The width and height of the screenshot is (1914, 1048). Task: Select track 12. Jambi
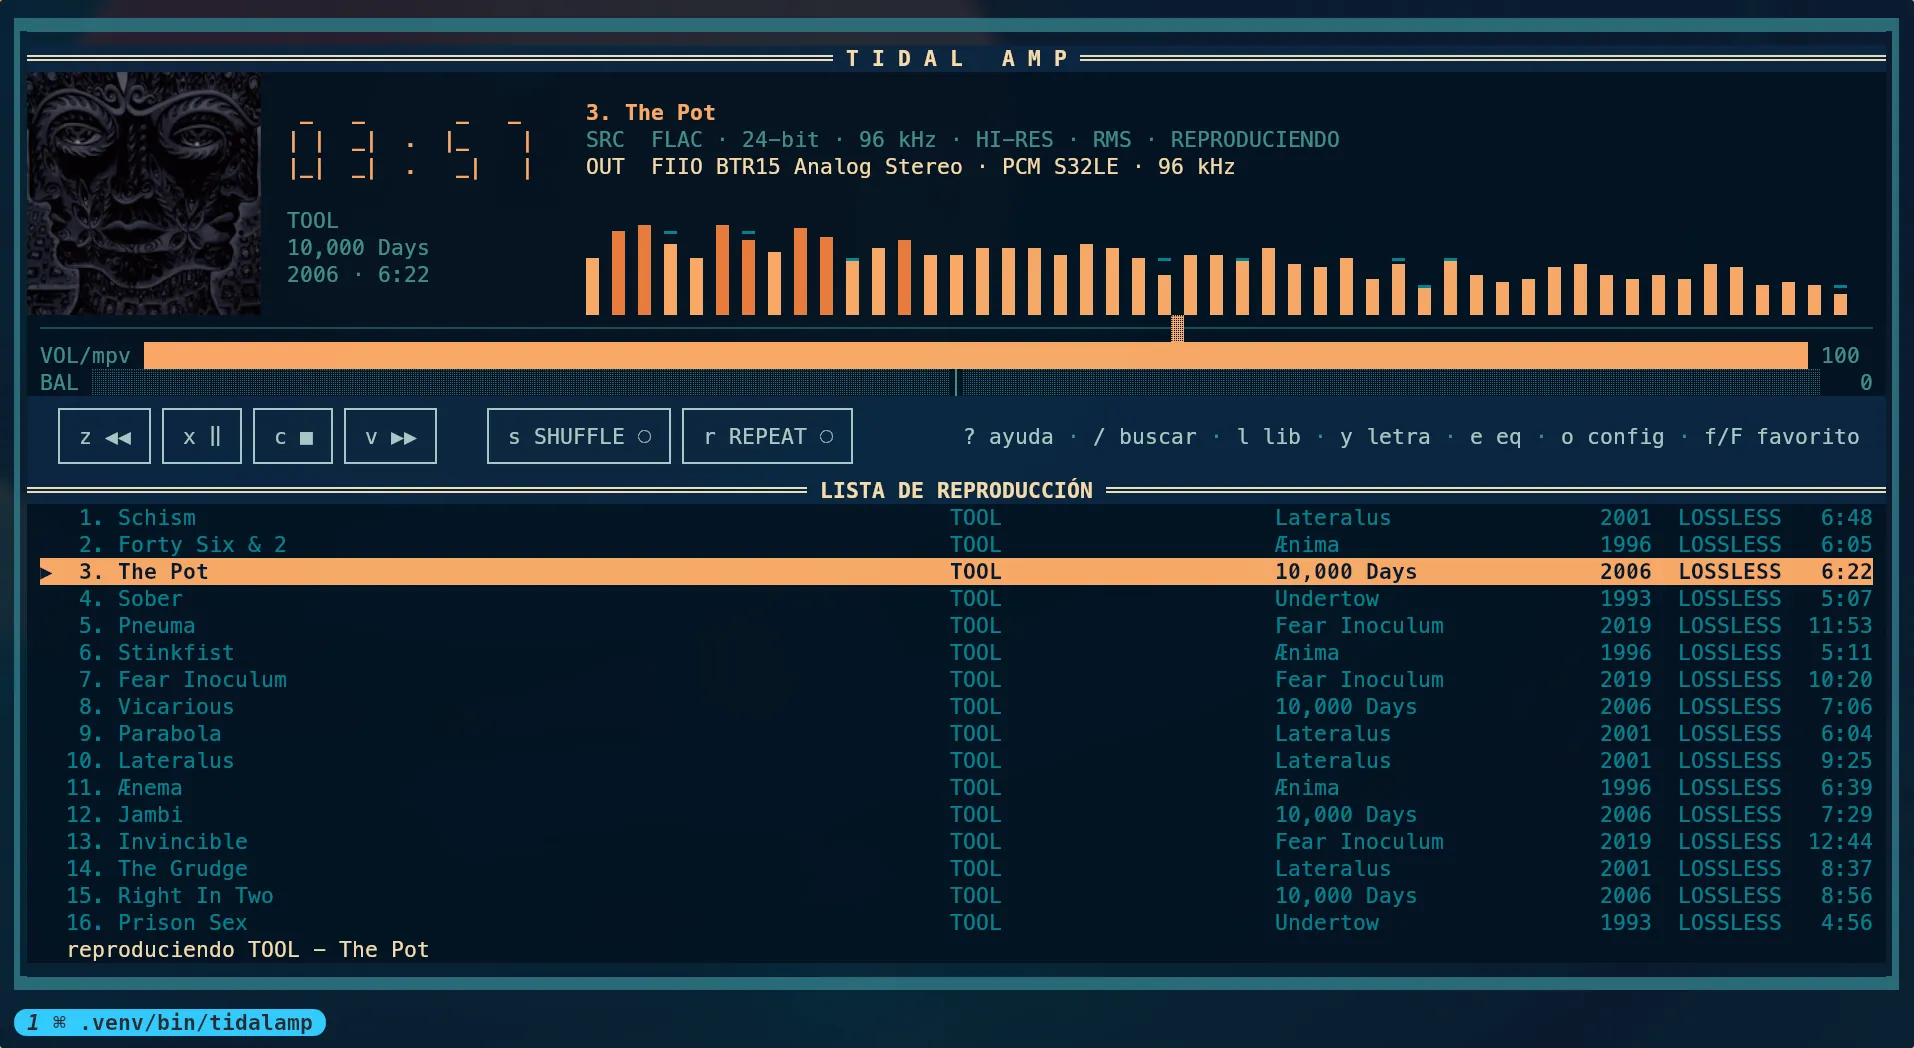[956, 815]
